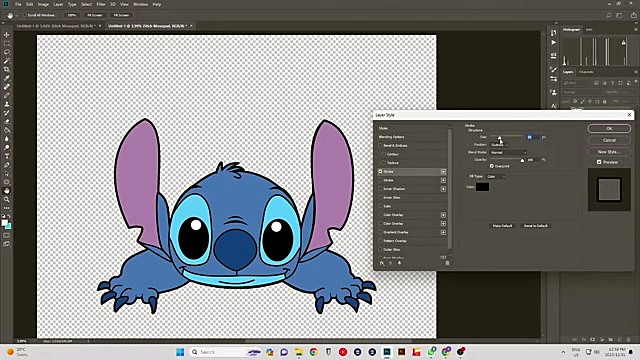Screen dimensions: 640x360
Task: Add another Stroke effect with plus icon
Action: coord(443,171)
